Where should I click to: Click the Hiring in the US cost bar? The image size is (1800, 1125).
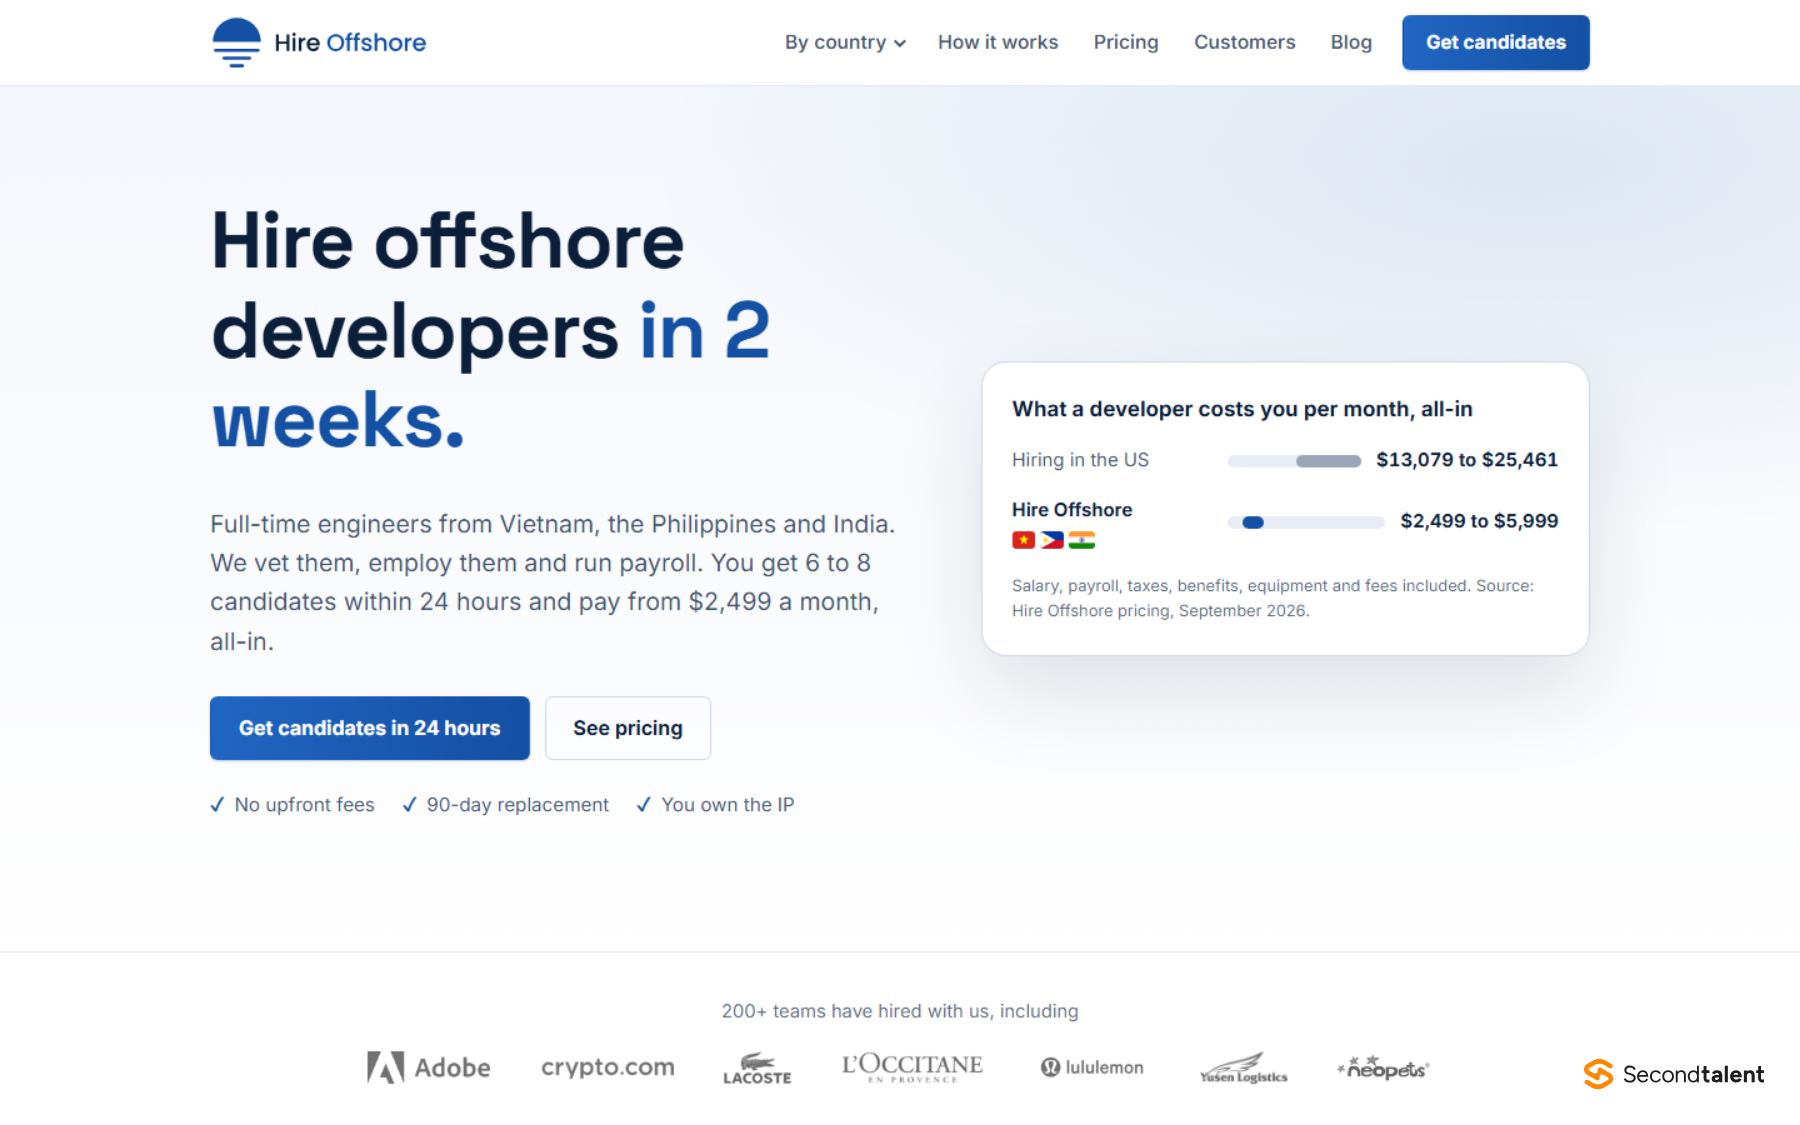(x=1294, y=461)
